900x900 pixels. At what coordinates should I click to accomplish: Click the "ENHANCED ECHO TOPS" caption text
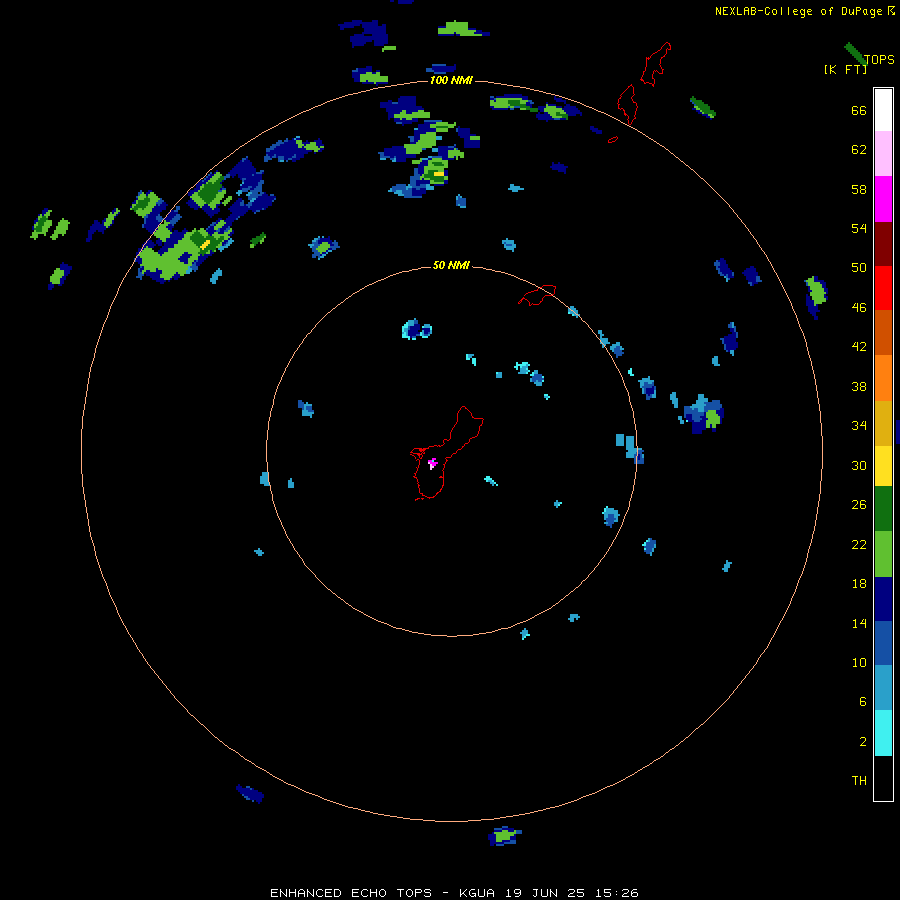(x=351, y=893)
